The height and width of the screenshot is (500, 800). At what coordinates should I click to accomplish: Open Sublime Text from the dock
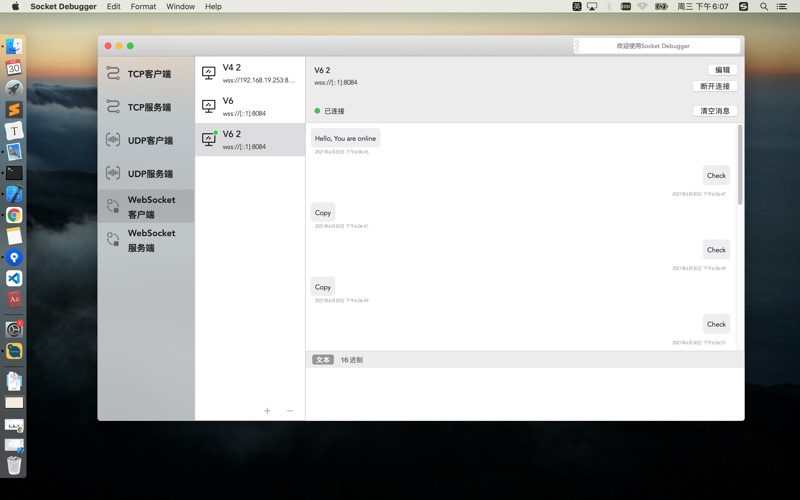click(x=14, y=109)
